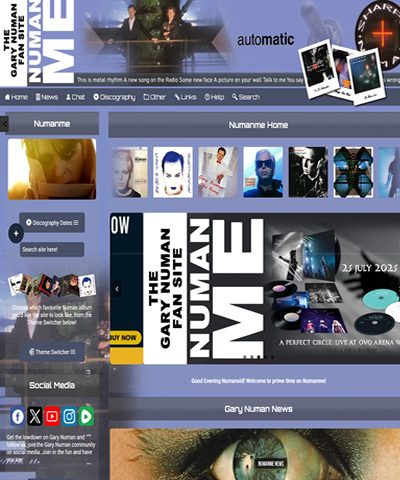Click the Search menu item
This screenshot has width=400, height=480.
(246, 97)
